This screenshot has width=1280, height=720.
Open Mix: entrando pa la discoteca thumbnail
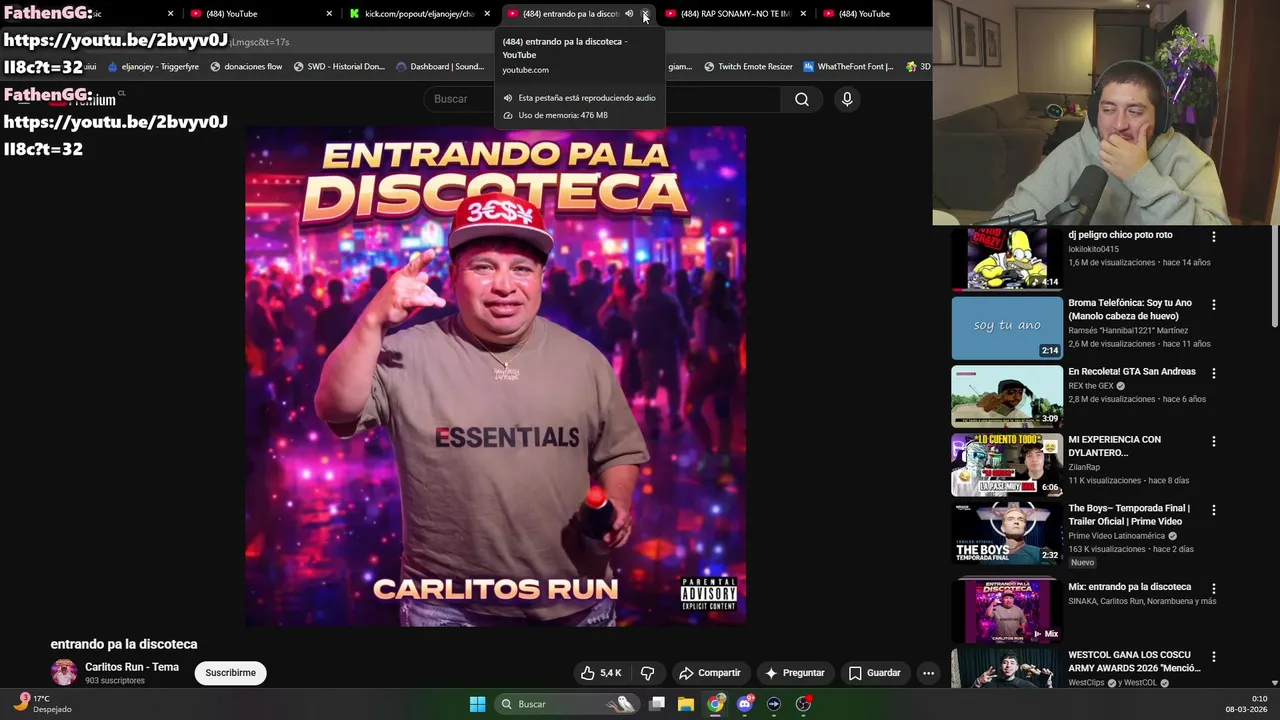coord(1007,610)
